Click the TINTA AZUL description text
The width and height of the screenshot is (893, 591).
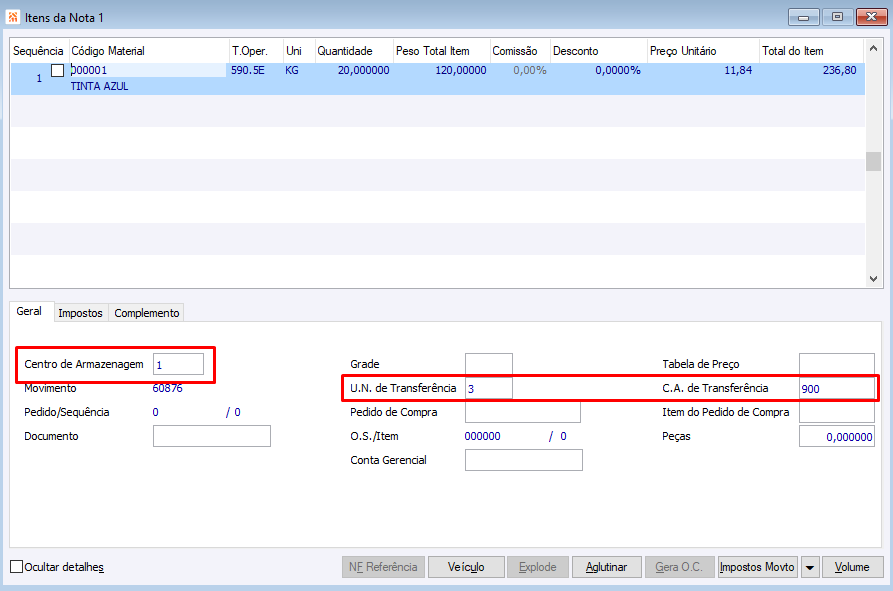pos(99,87)
